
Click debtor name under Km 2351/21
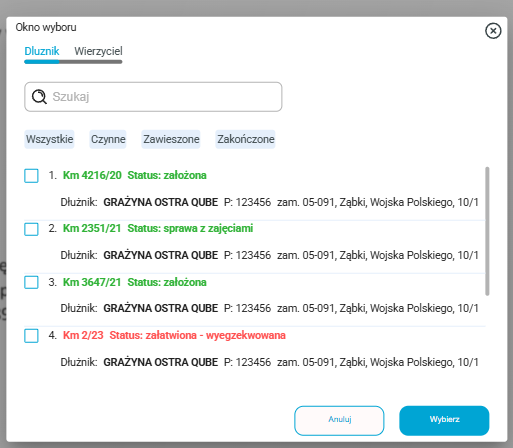tap(160, 255)
